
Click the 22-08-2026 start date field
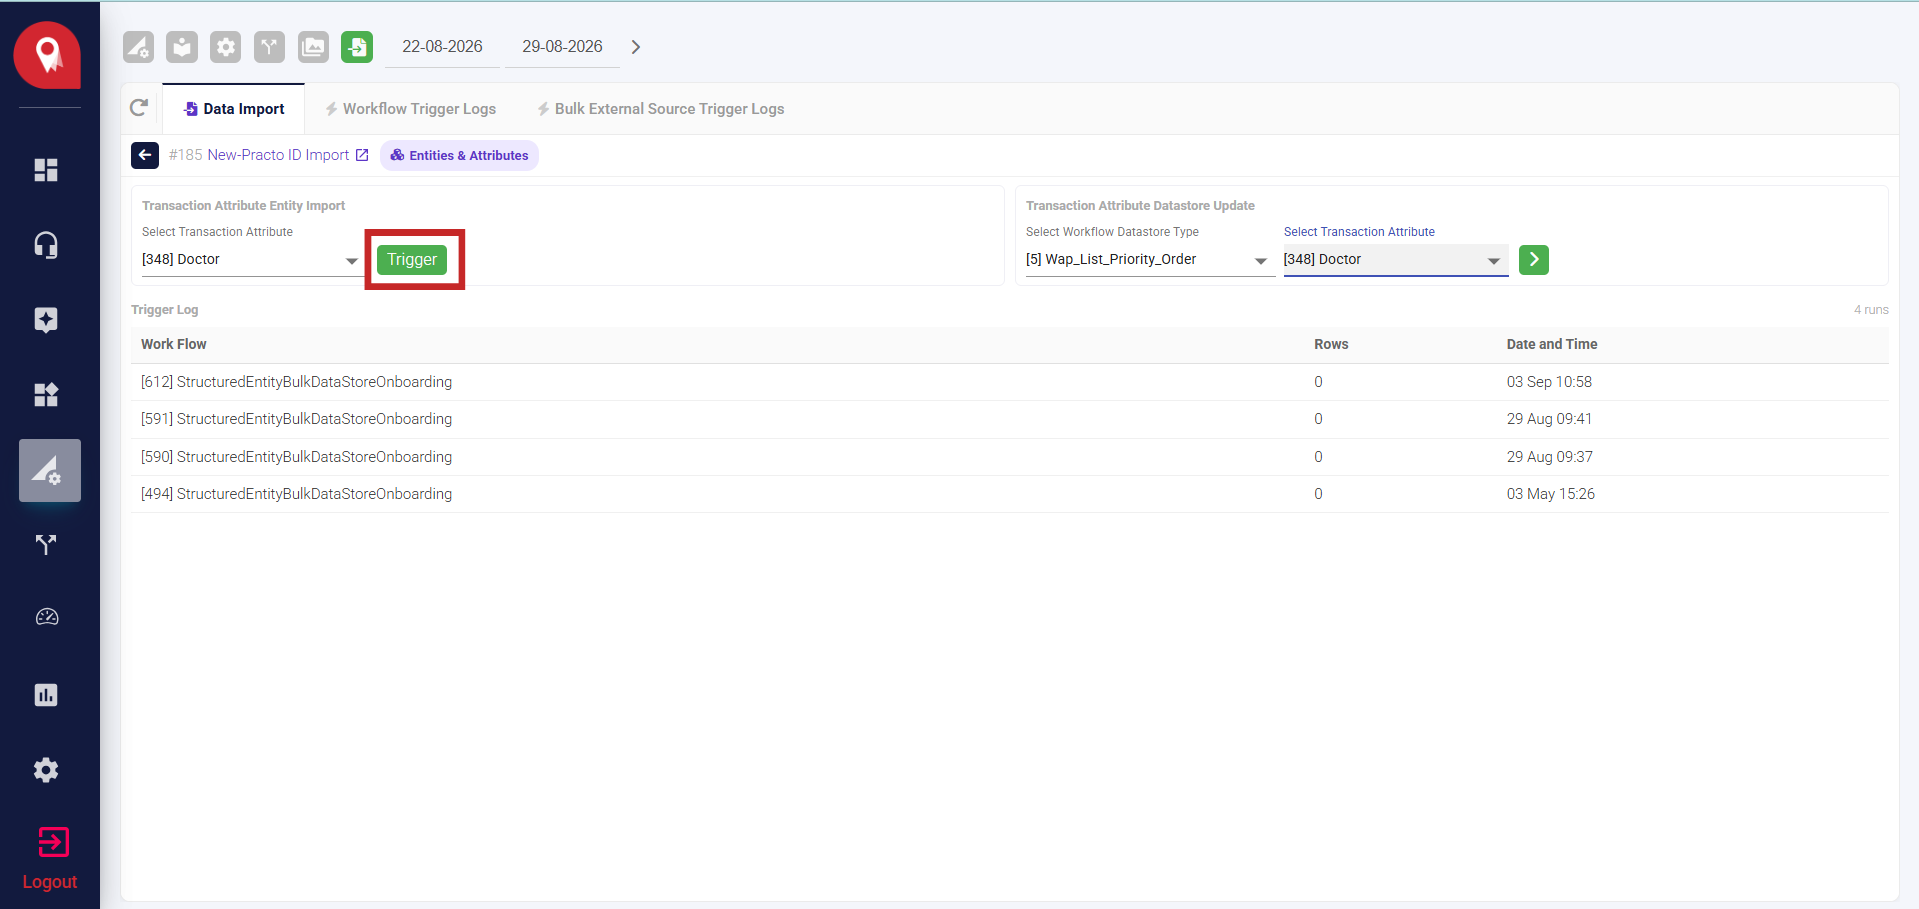pyautogui.click(x=442, y=47)
